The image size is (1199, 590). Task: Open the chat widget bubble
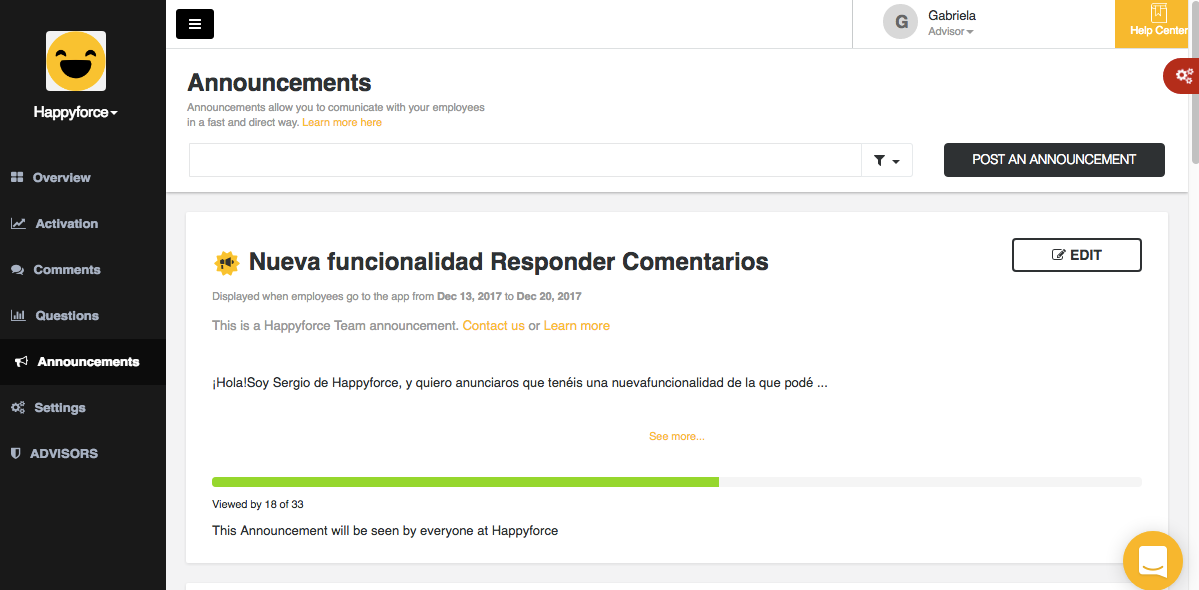(1152, 560)
